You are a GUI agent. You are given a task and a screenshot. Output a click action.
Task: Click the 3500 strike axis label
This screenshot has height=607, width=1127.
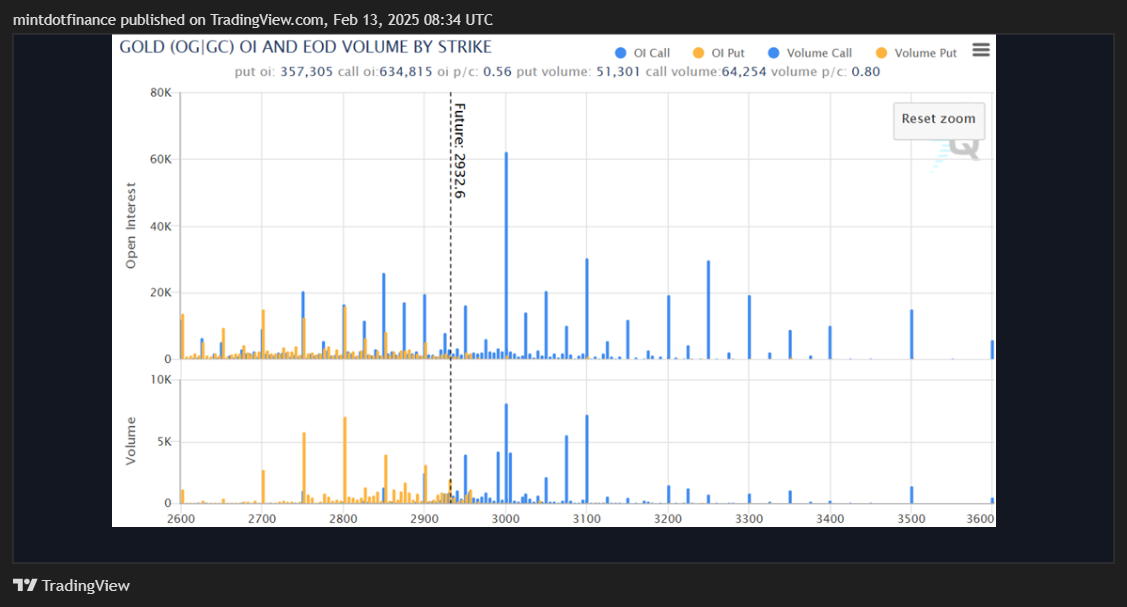(911, 519)
